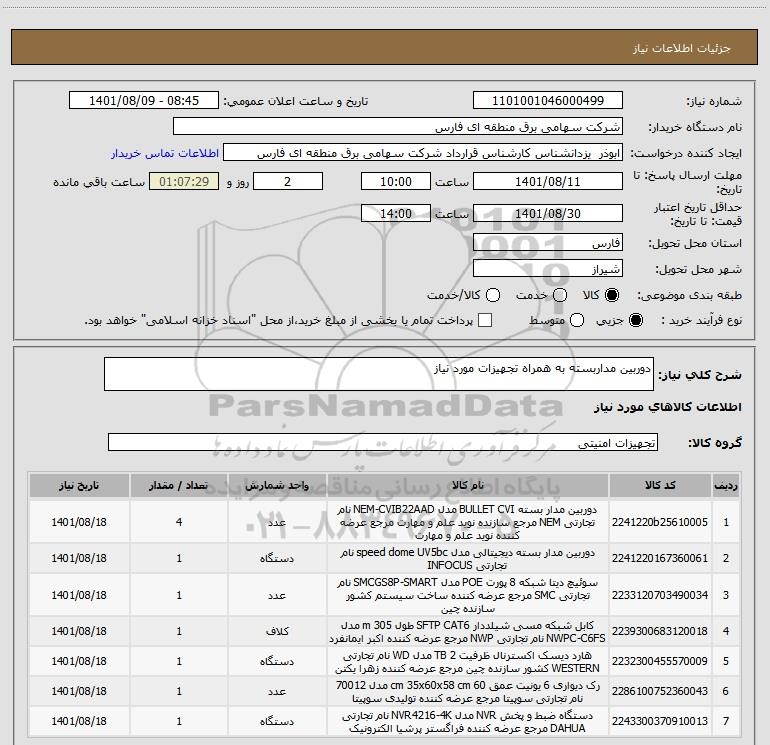
Task: Click item code 2286100752360043
Action: tap(660, 691)
